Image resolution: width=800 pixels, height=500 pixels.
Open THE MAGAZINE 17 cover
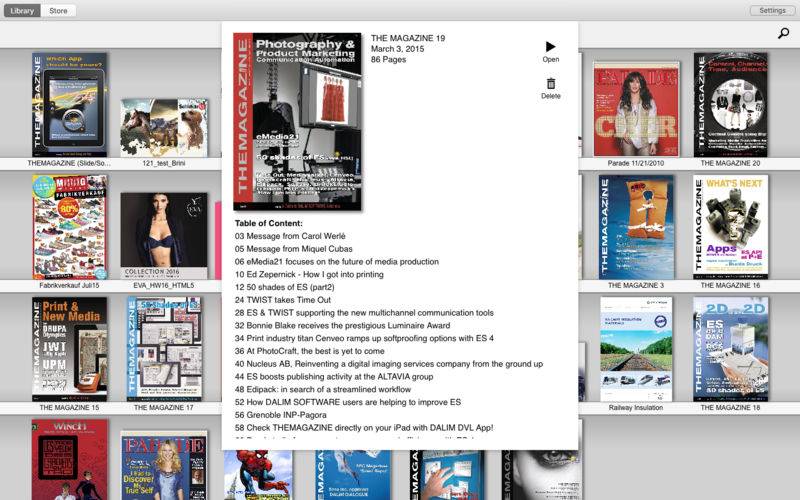164,349
